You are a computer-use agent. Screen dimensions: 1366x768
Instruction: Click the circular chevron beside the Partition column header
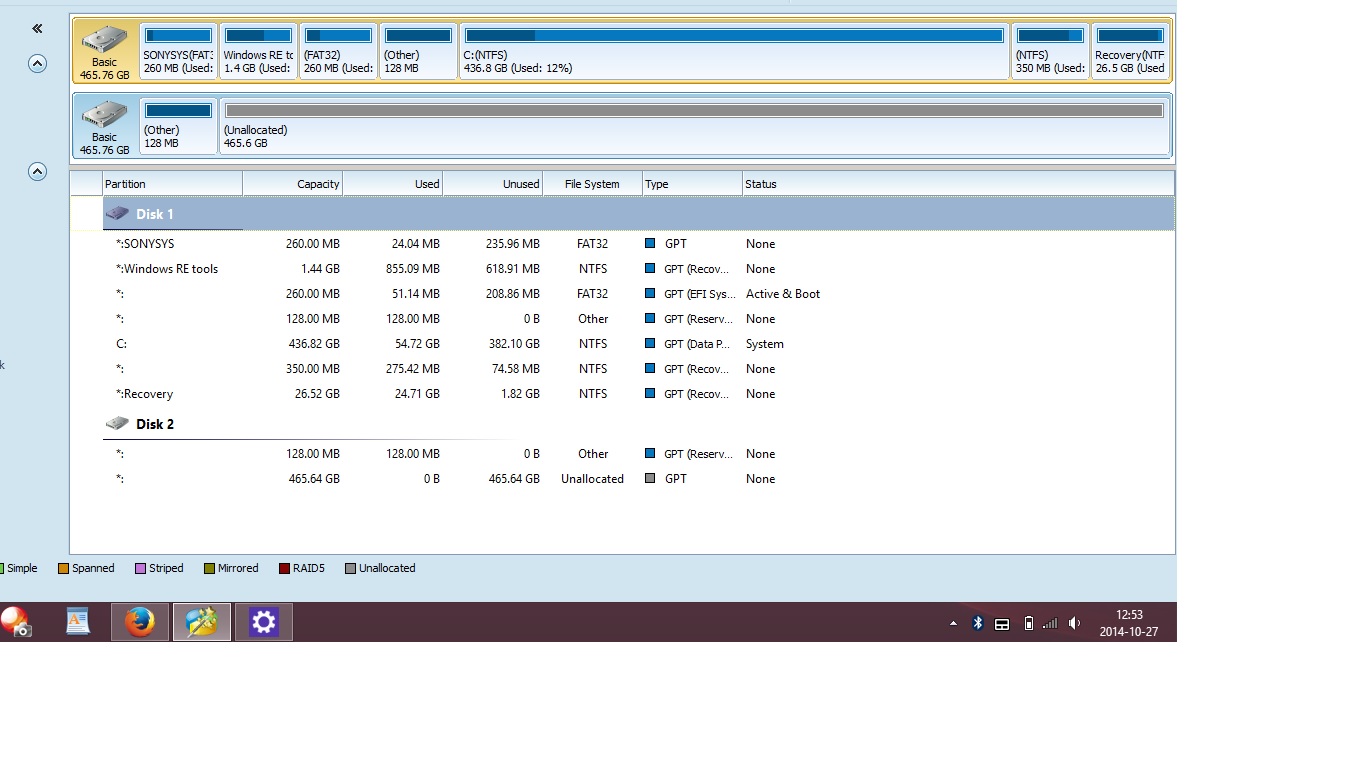(37, 172)
